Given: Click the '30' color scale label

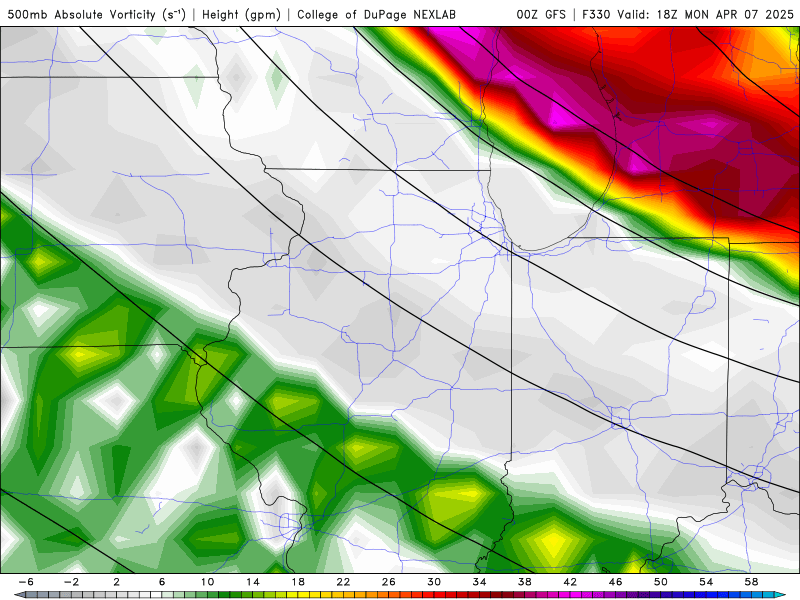Looking at the screenshot, I should (434, 582).
